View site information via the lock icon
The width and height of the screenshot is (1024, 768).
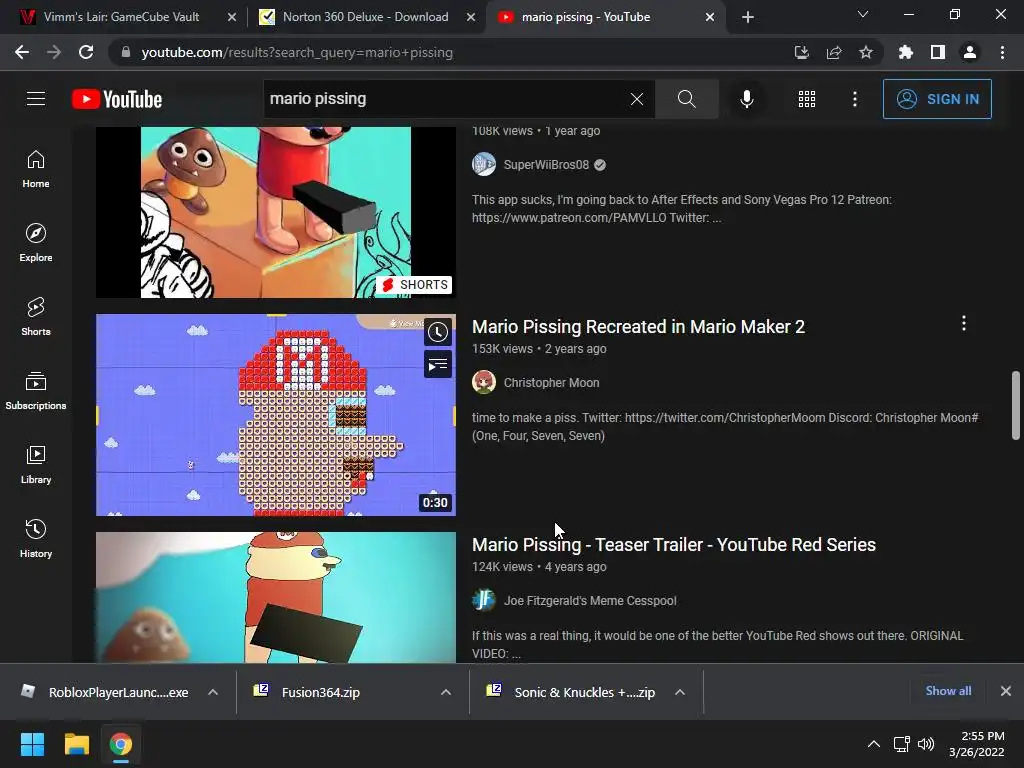pyautogui.click(x=126, y=52)
